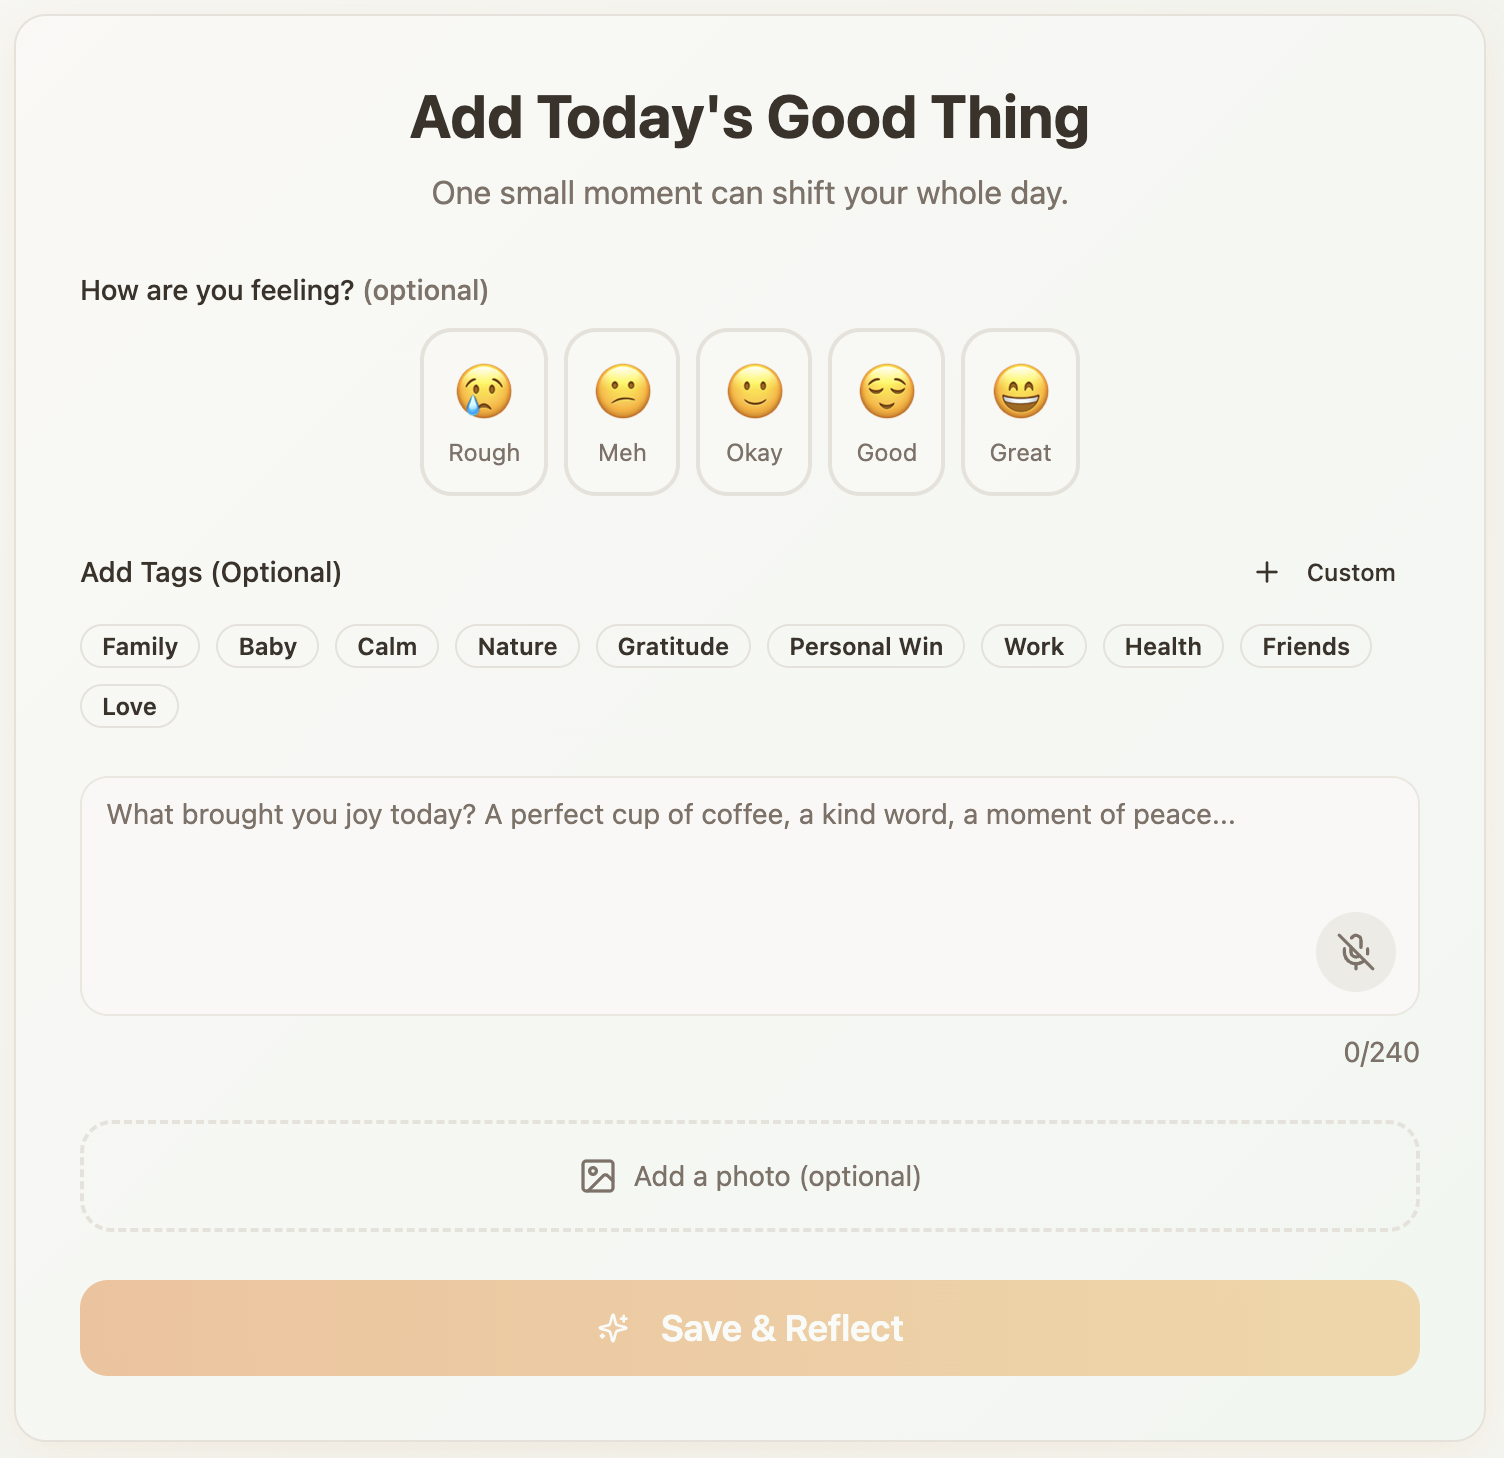The height and width of the screenshot is (1458, 1504).
Task: Select the Health tag
Action: pyautogui.click(x=1163, y=646)
